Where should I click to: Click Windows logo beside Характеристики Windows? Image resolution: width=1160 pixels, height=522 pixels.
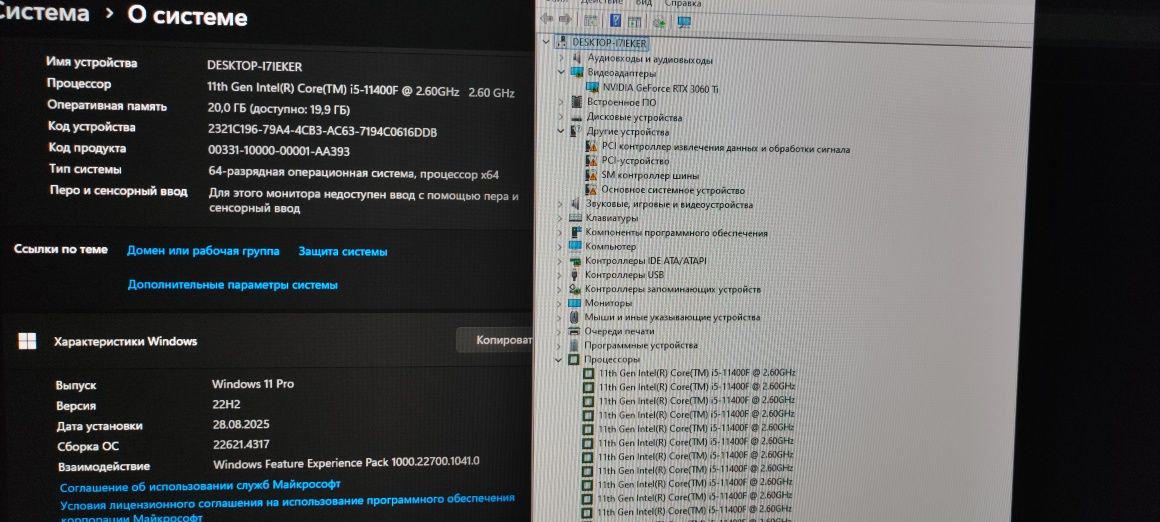(x=27, y=340)
